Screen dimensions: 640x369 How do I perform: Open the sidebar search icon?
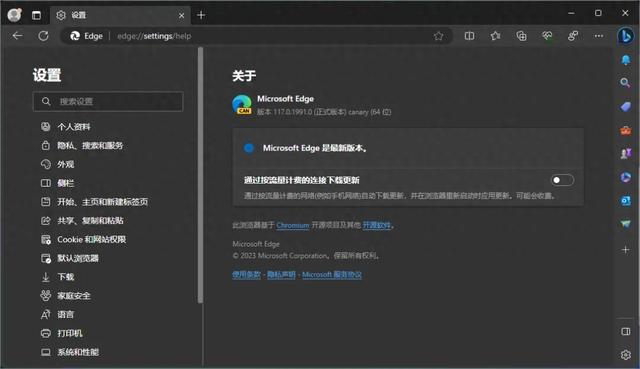click(625, 83)
